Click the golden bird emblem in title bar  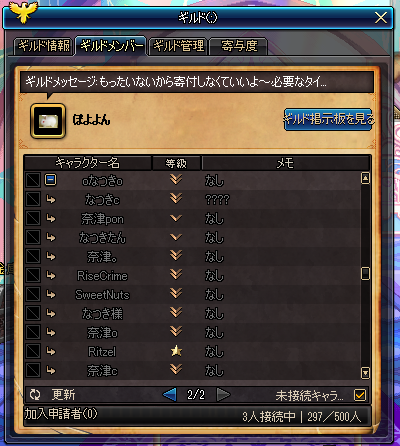click(x=23, y=13)
